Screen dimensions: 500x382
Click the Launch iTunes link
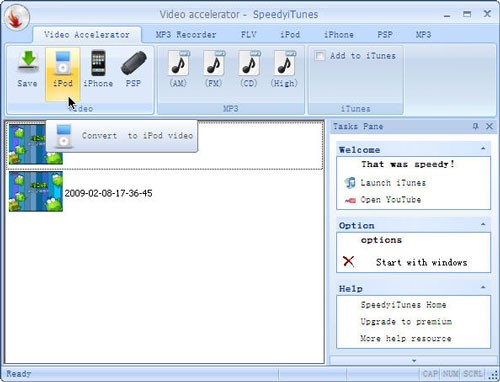coord(393,183)
